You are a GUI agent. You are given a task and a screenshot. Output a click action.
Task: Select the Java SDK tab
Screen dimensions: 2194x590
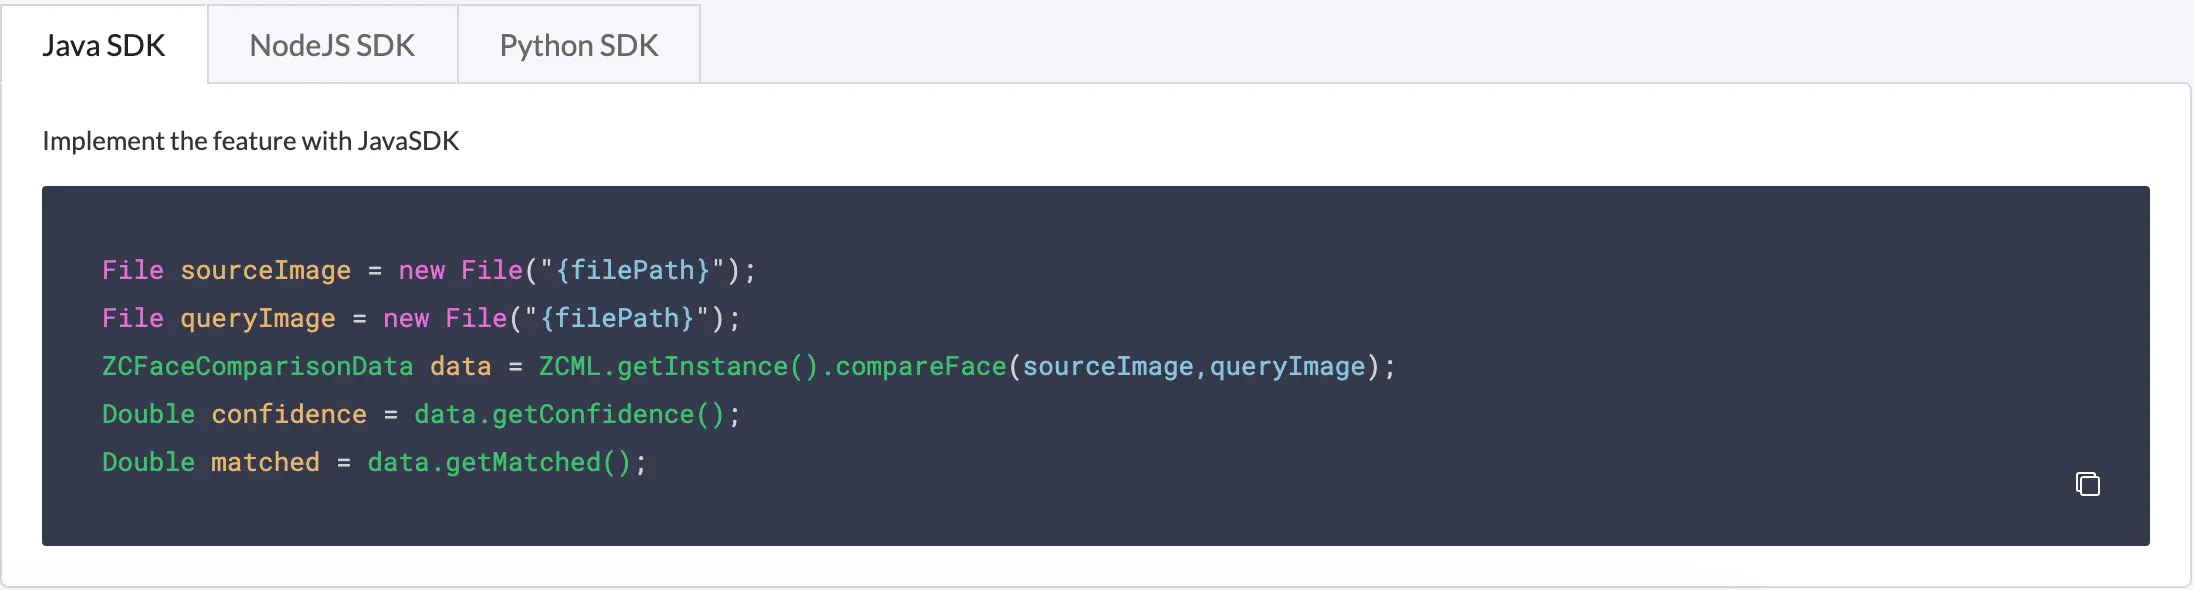click(x=104, y=45)
